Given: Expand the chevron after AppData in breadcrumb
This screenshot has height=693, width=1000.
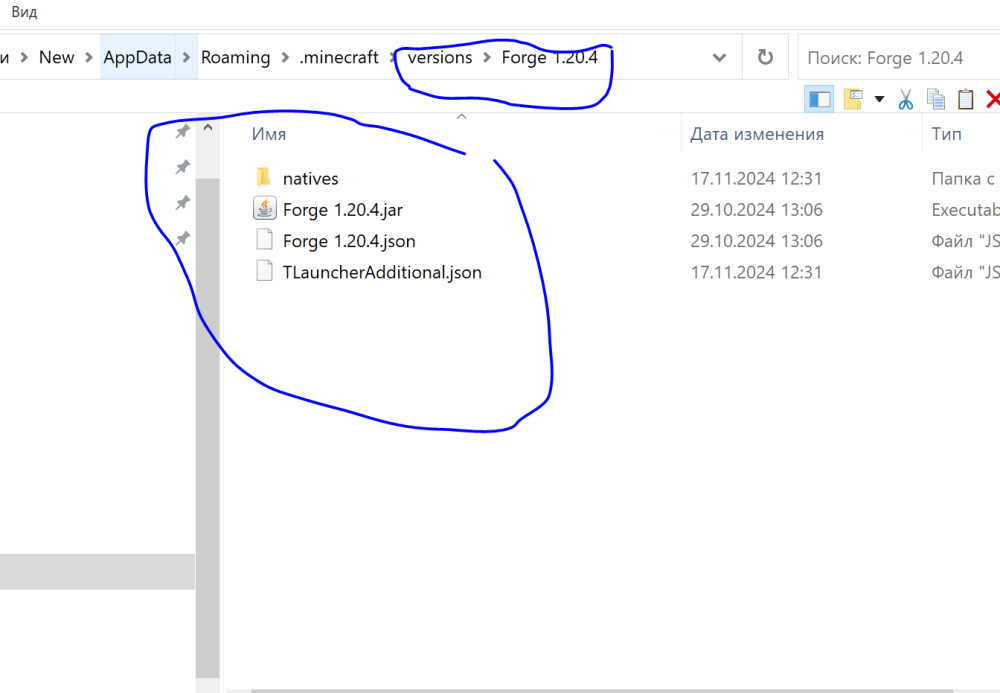Looking at the screenshot, I should point(186,57).
